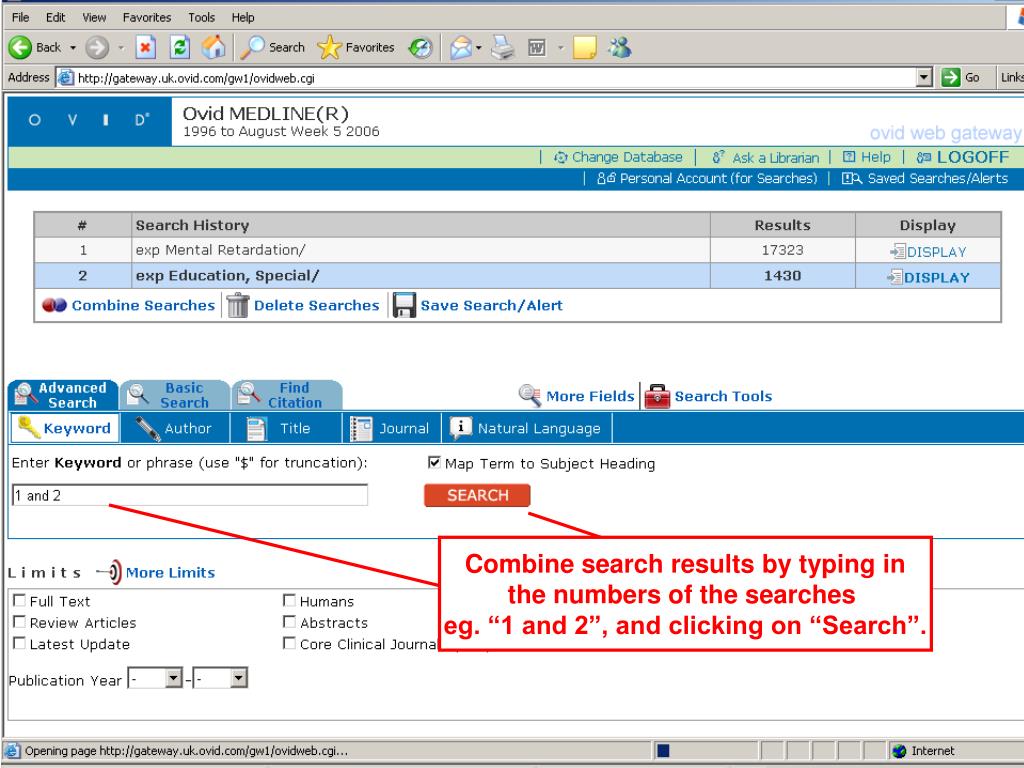Switch to the Find Citation tab

[x=287, y=395]
